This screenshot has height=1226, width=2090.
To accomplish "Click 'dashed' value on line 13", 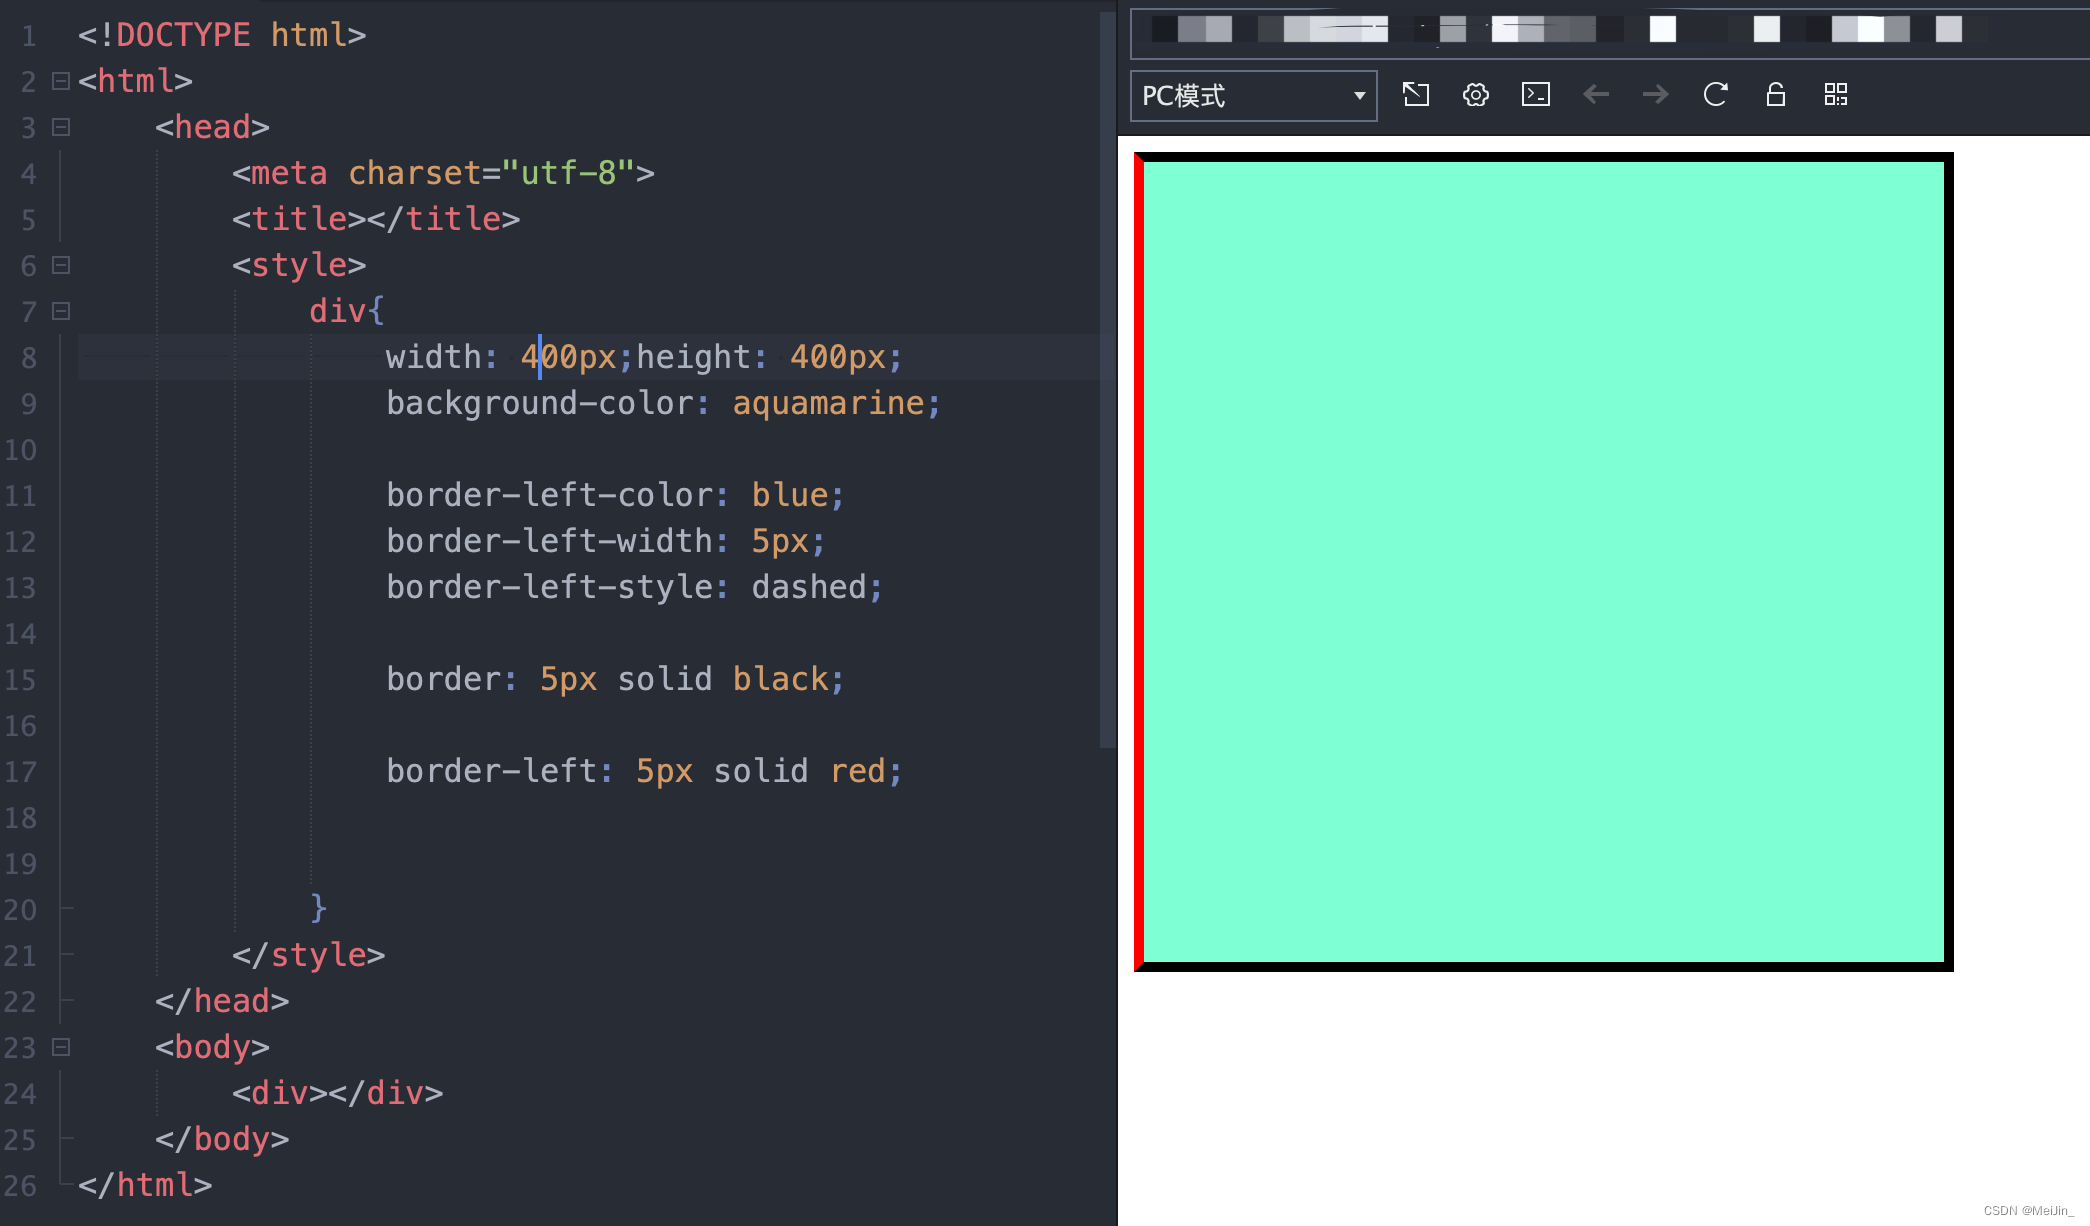I will point(809,587).
